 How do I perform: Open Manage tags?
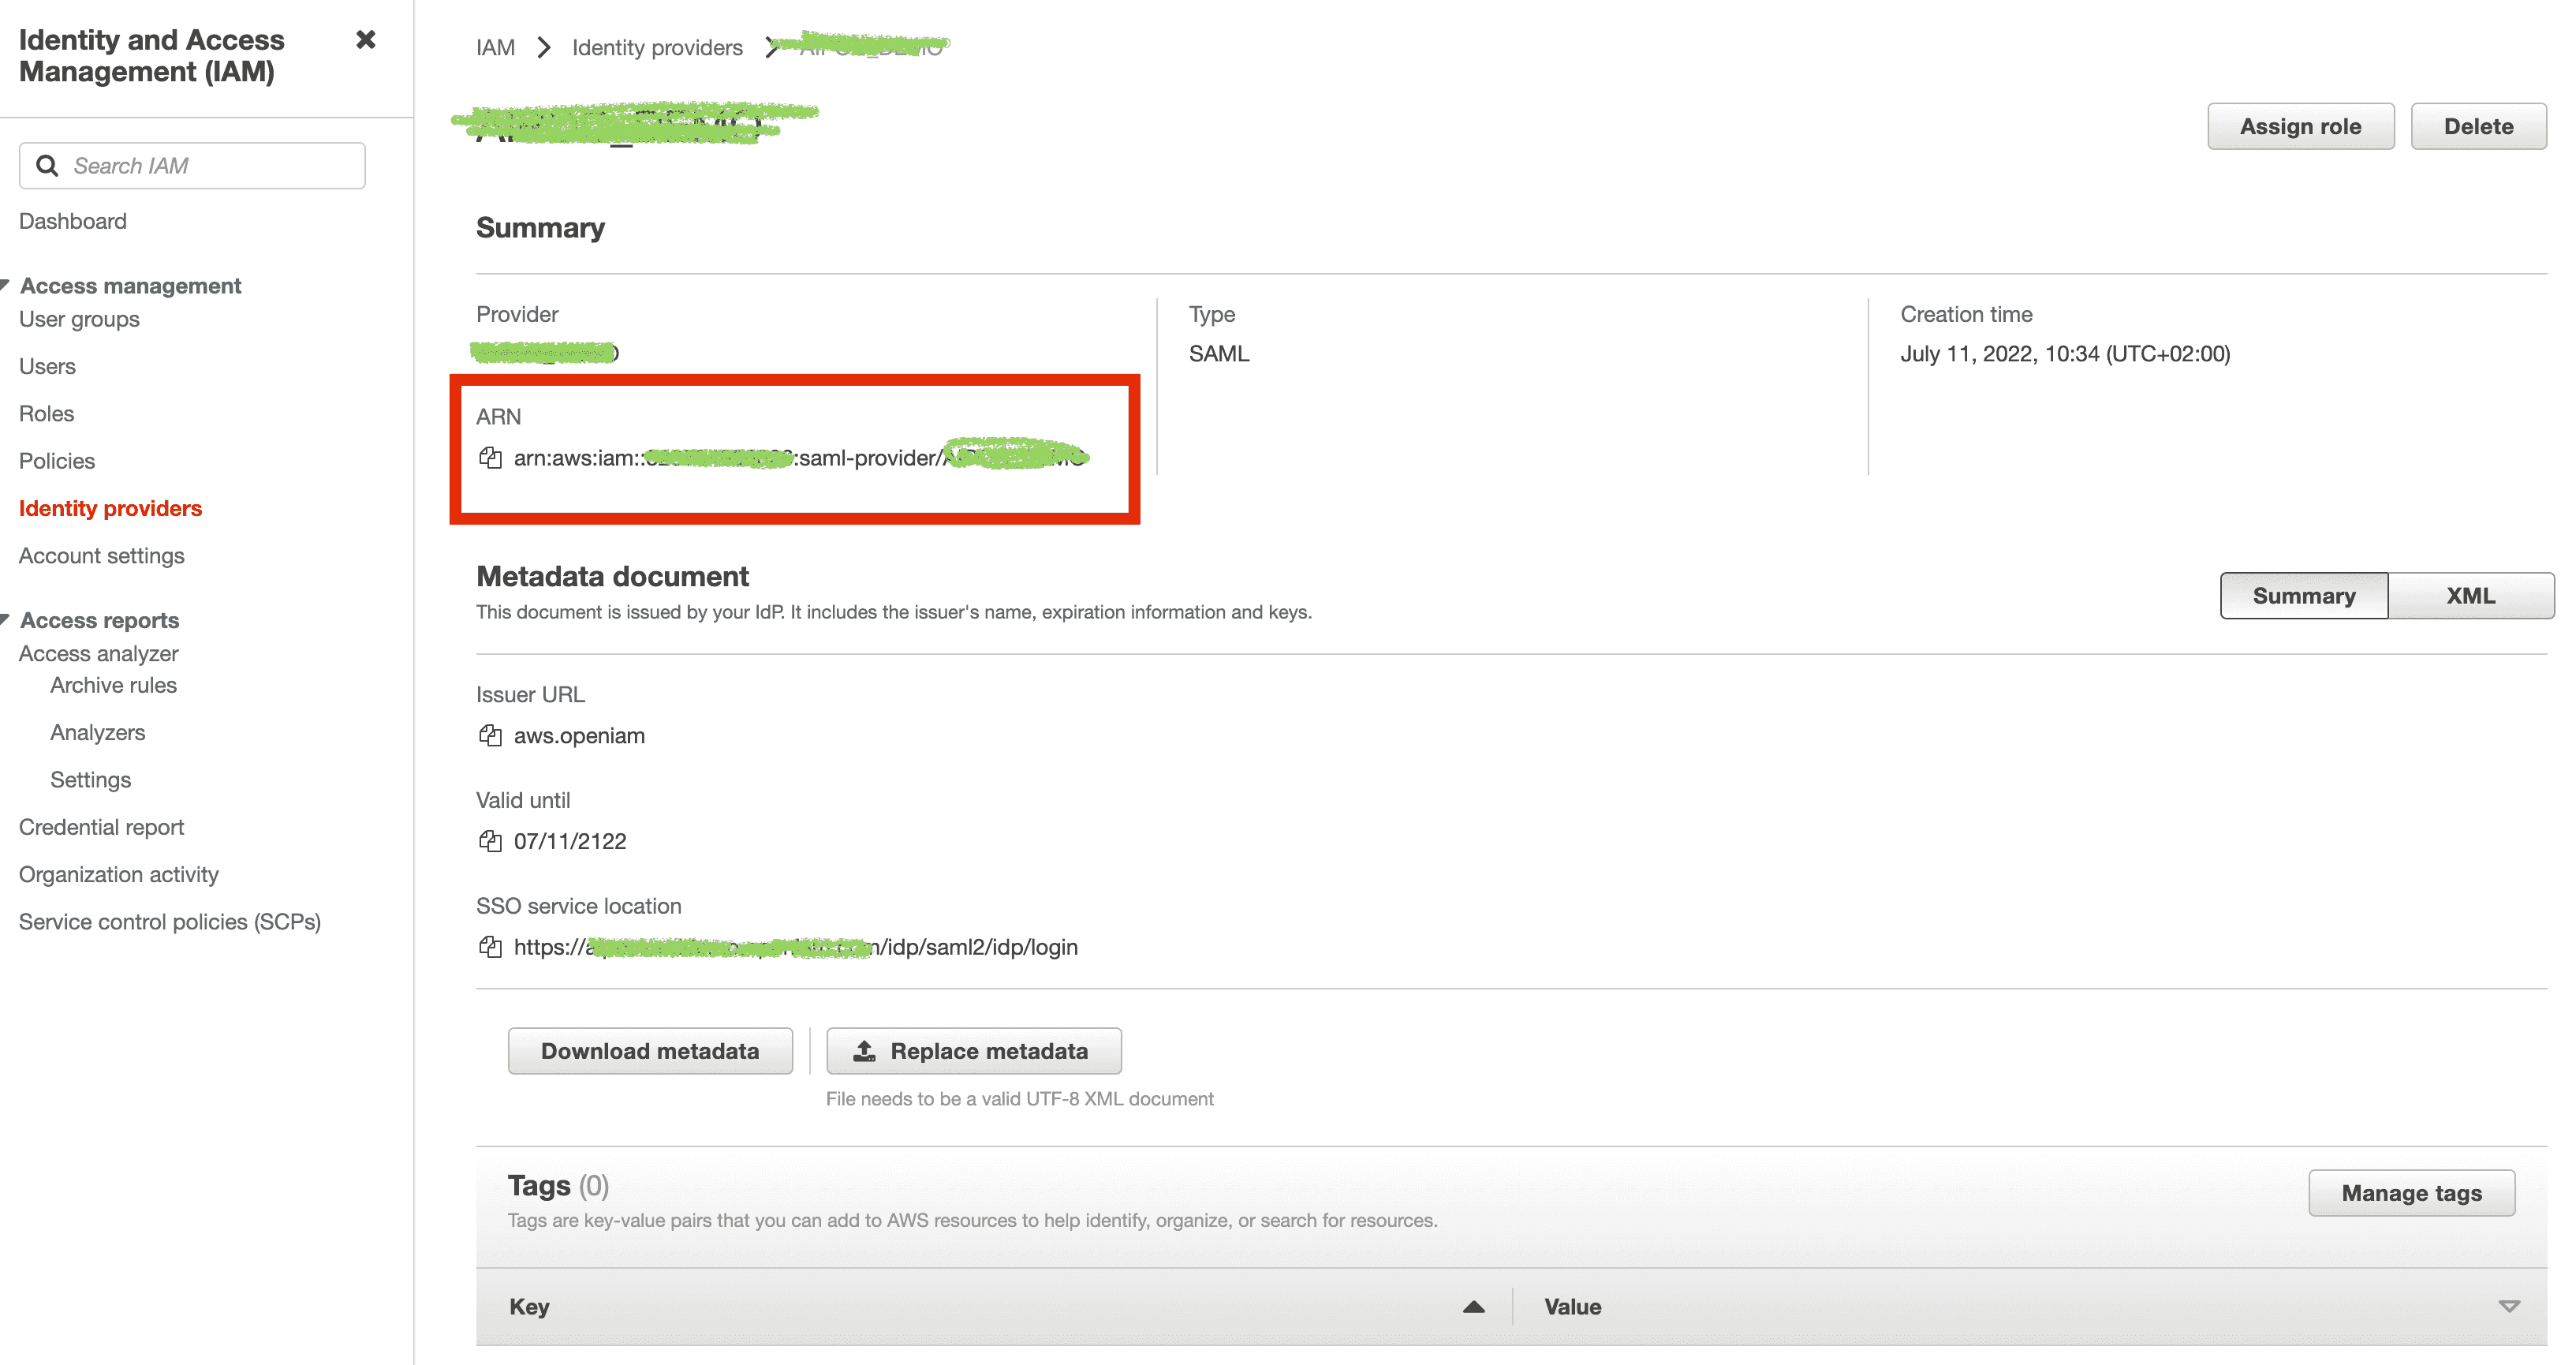2411,1193
